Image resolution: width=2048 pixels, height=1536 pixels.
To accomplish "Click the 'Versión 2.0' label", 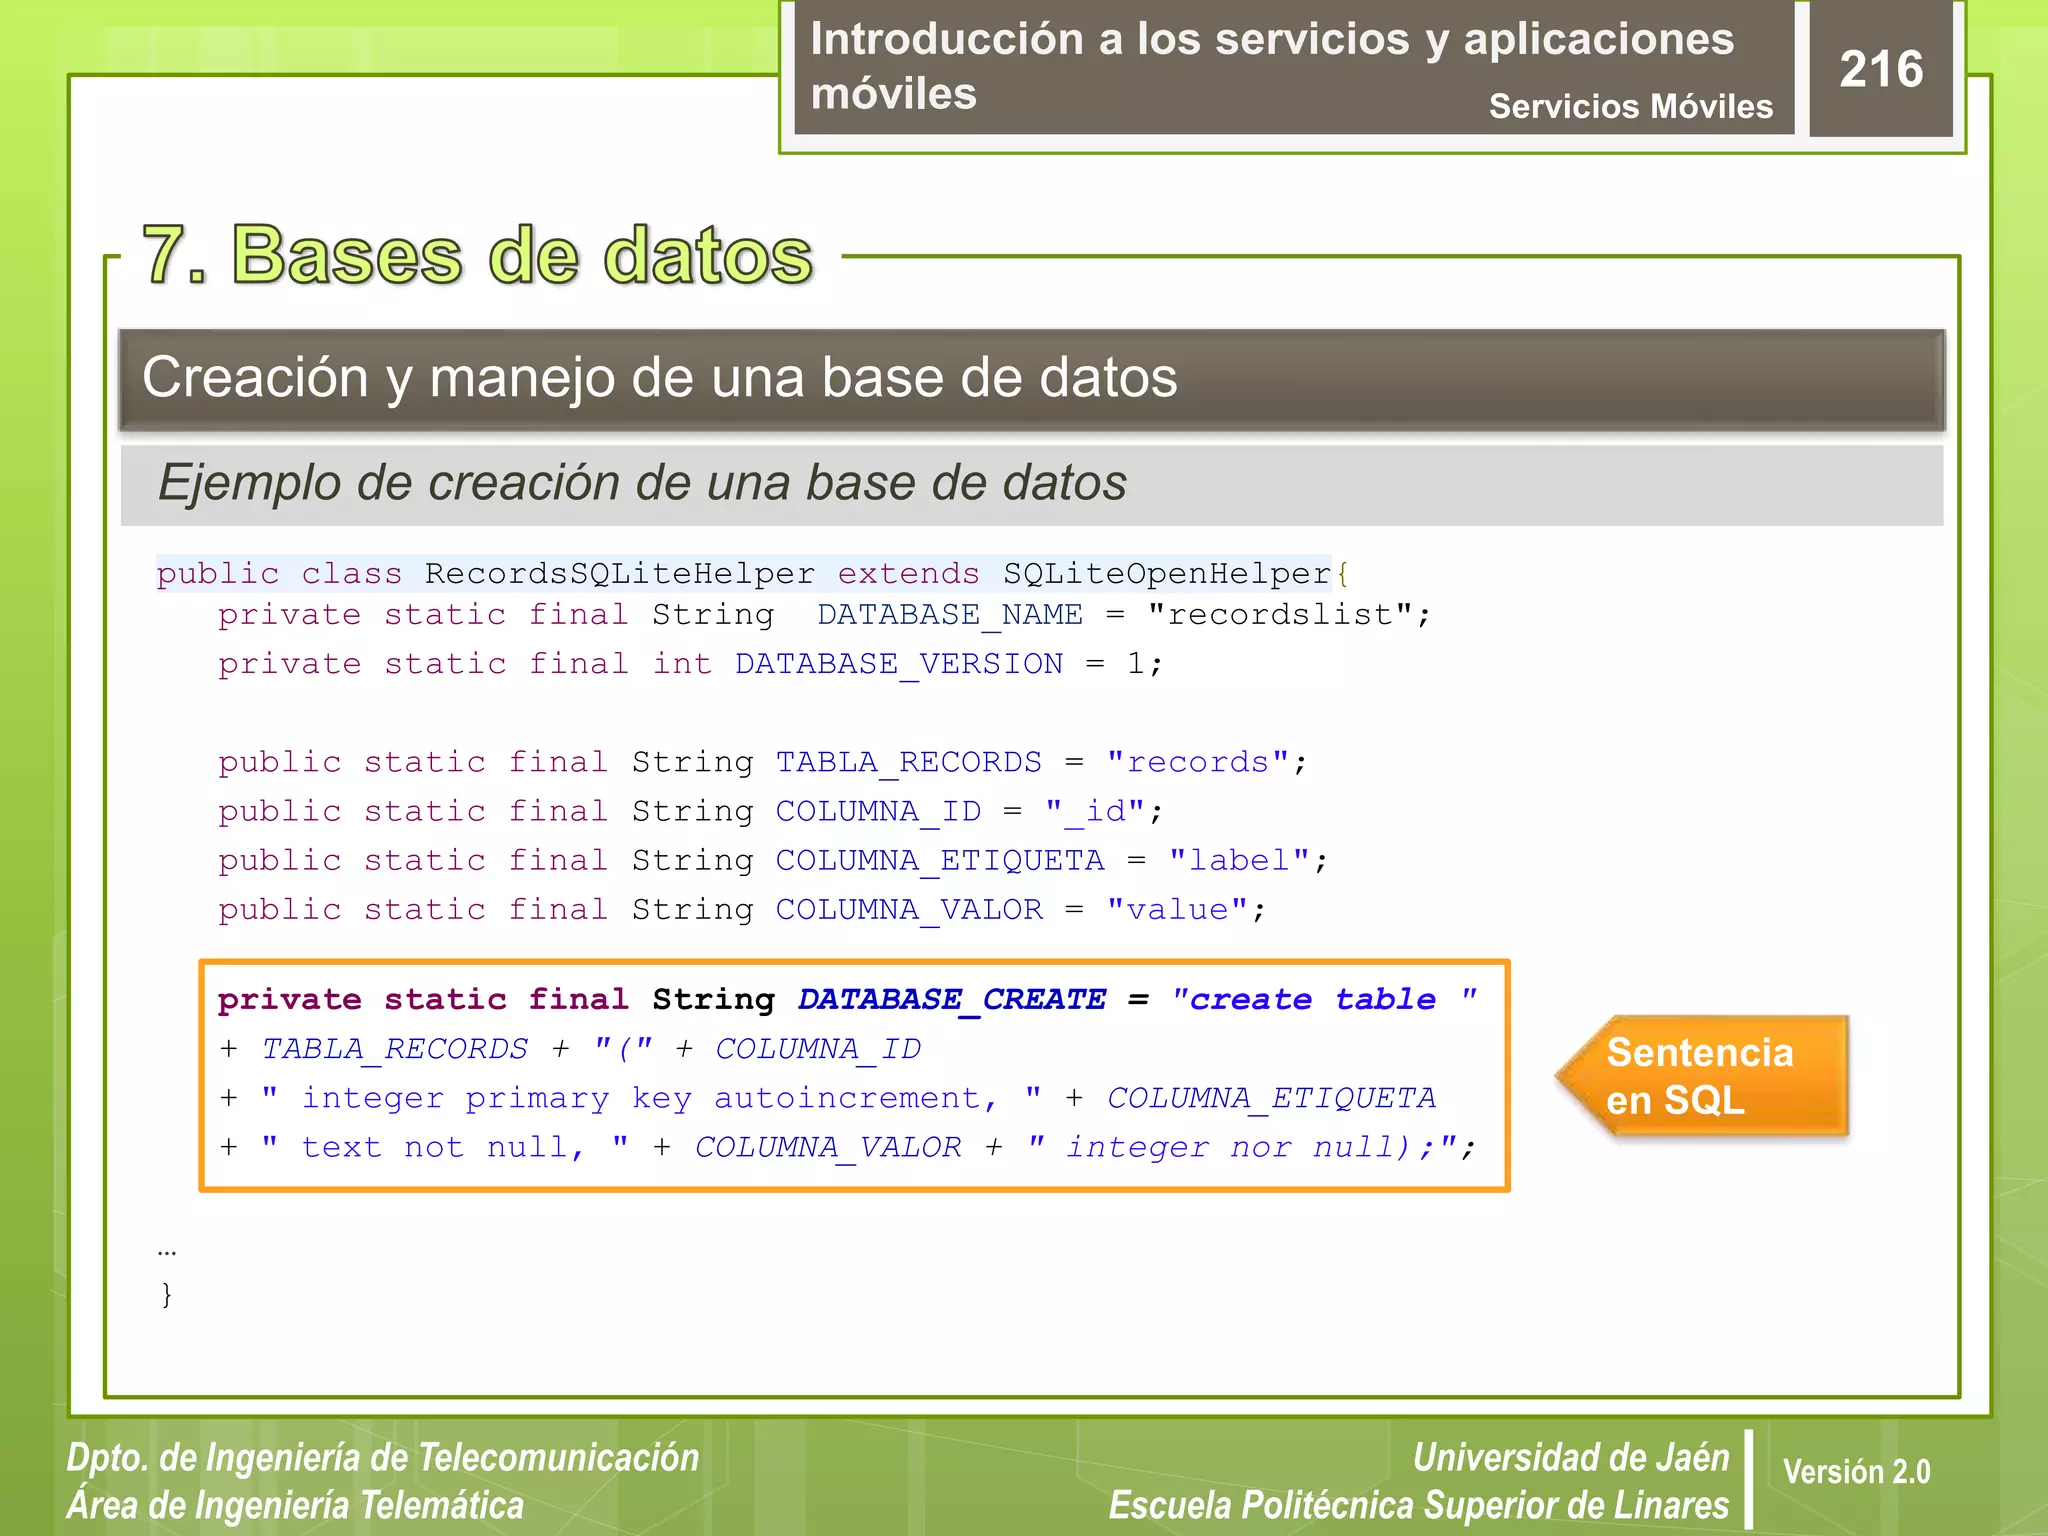I will tap(1856, 1472).
